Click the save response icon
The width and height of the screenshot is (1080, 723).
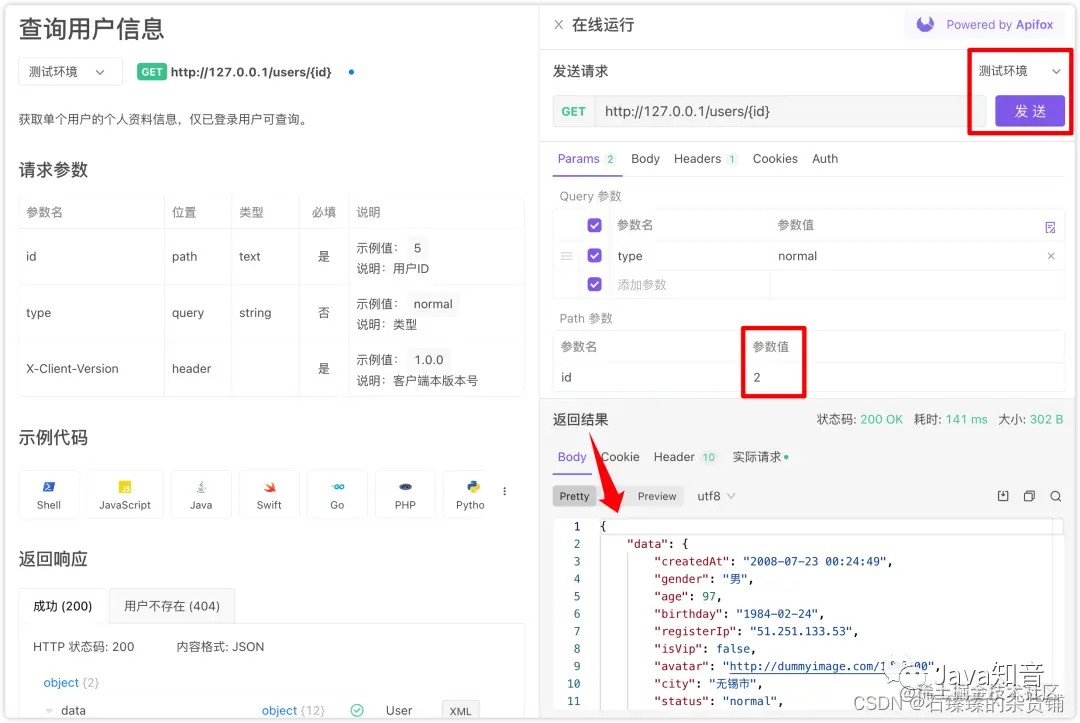(x=1003, y=495)
